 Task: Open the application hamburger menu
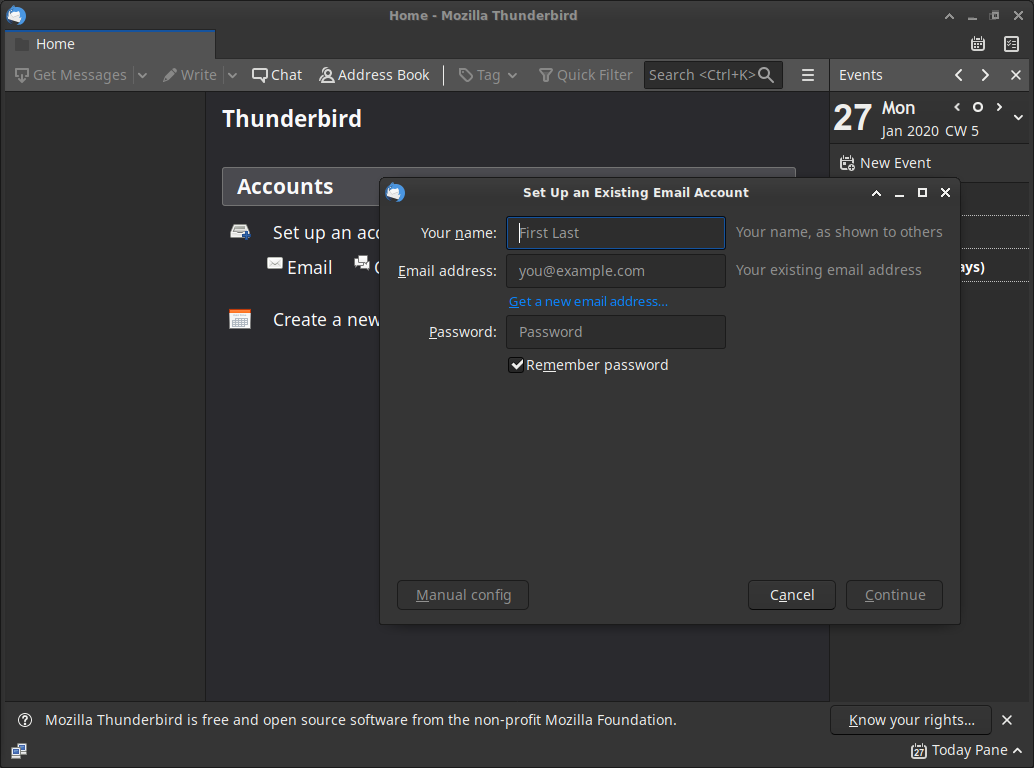[x=806, y=74]
